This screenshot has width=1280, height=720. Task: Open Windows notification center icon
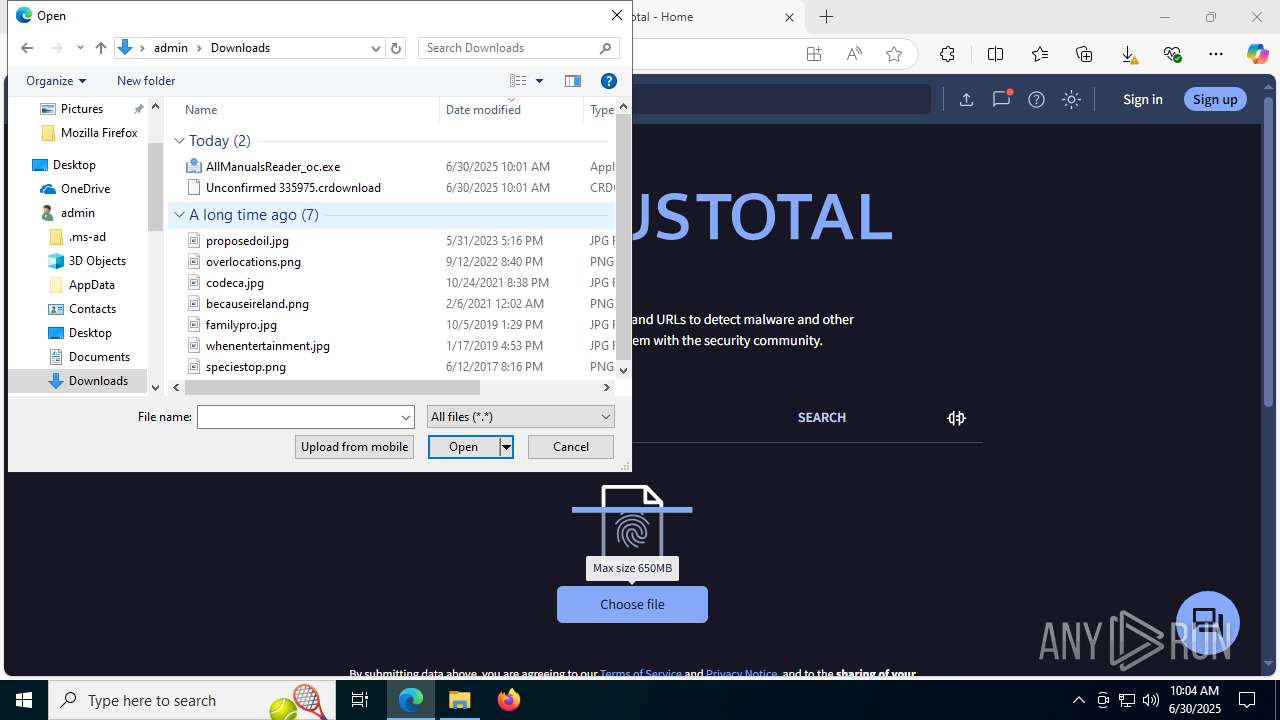click(1247, 700)
